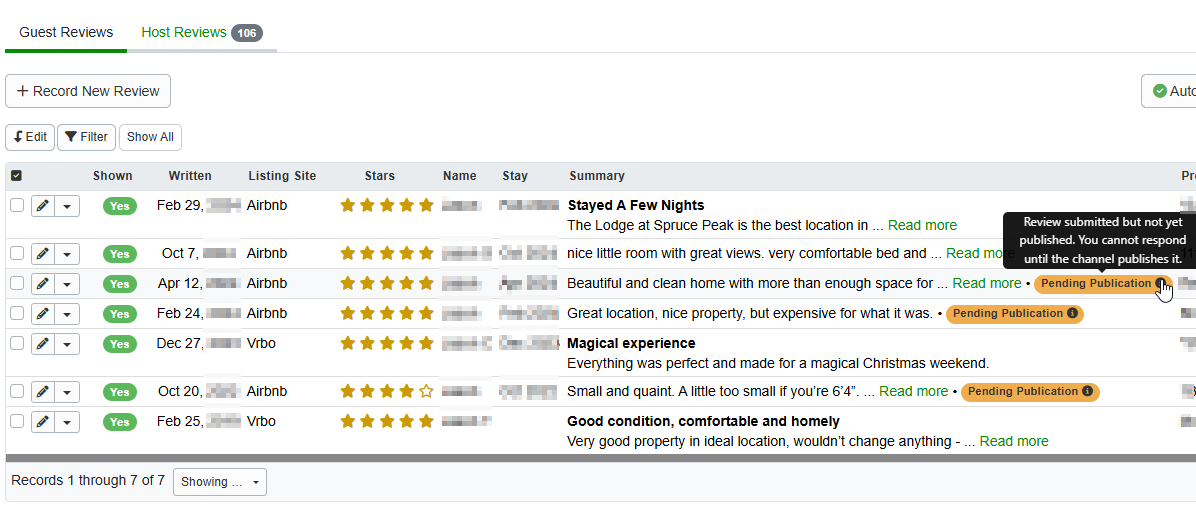Click the Record New Review button
The height and width of the screenshot is (508, 1196).
88,91
